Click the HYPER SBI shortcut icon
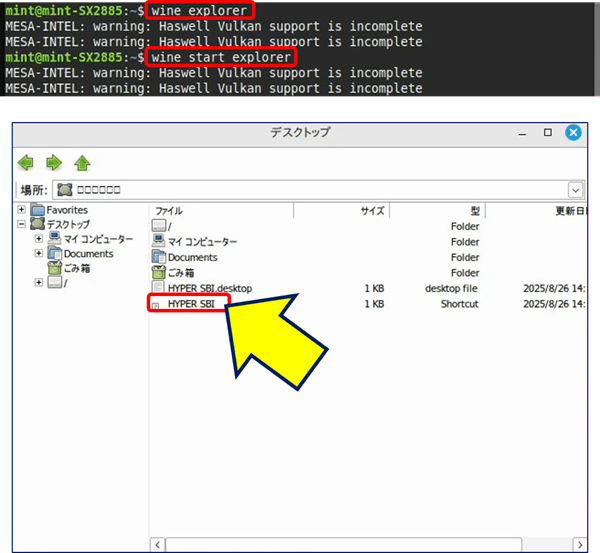The image size is (600, 553). 156,305
